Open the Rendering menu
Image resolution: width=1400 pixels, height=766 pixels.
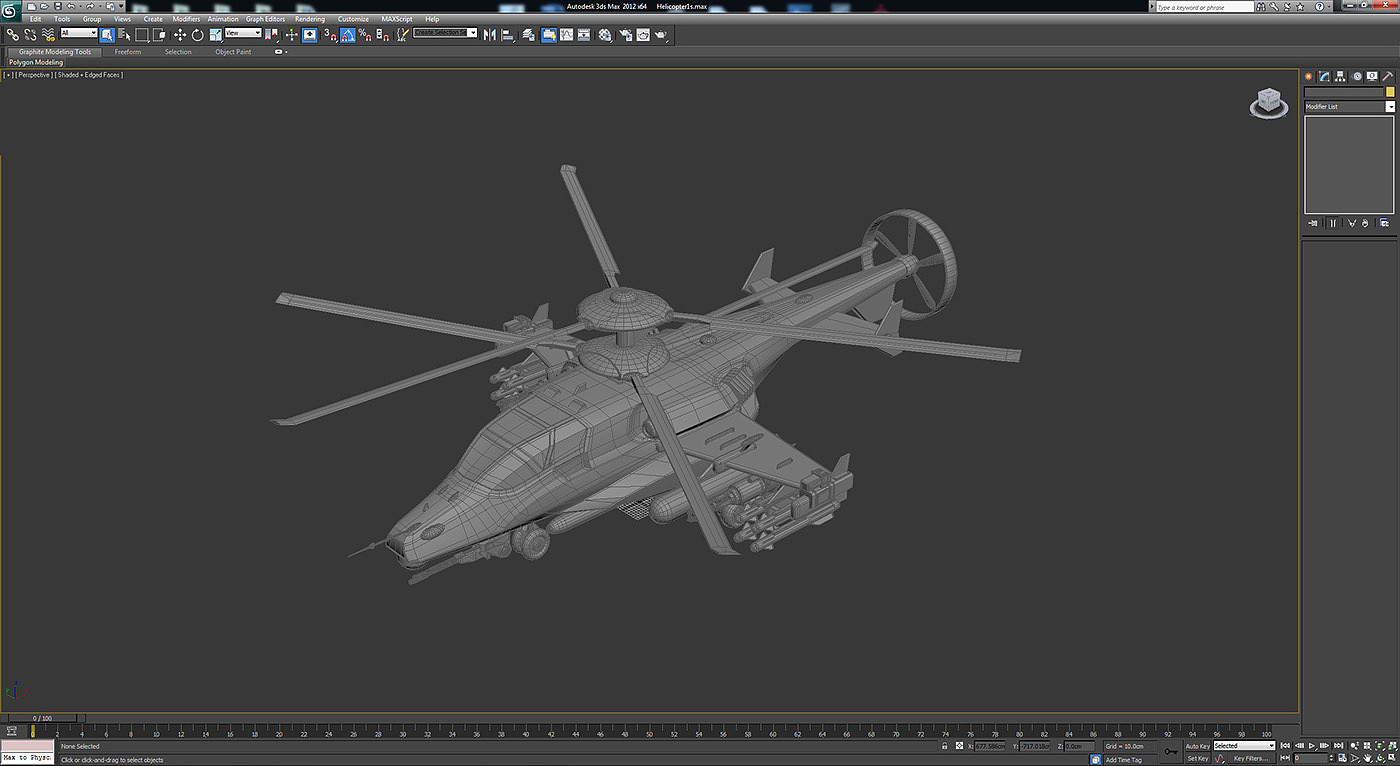309,19
